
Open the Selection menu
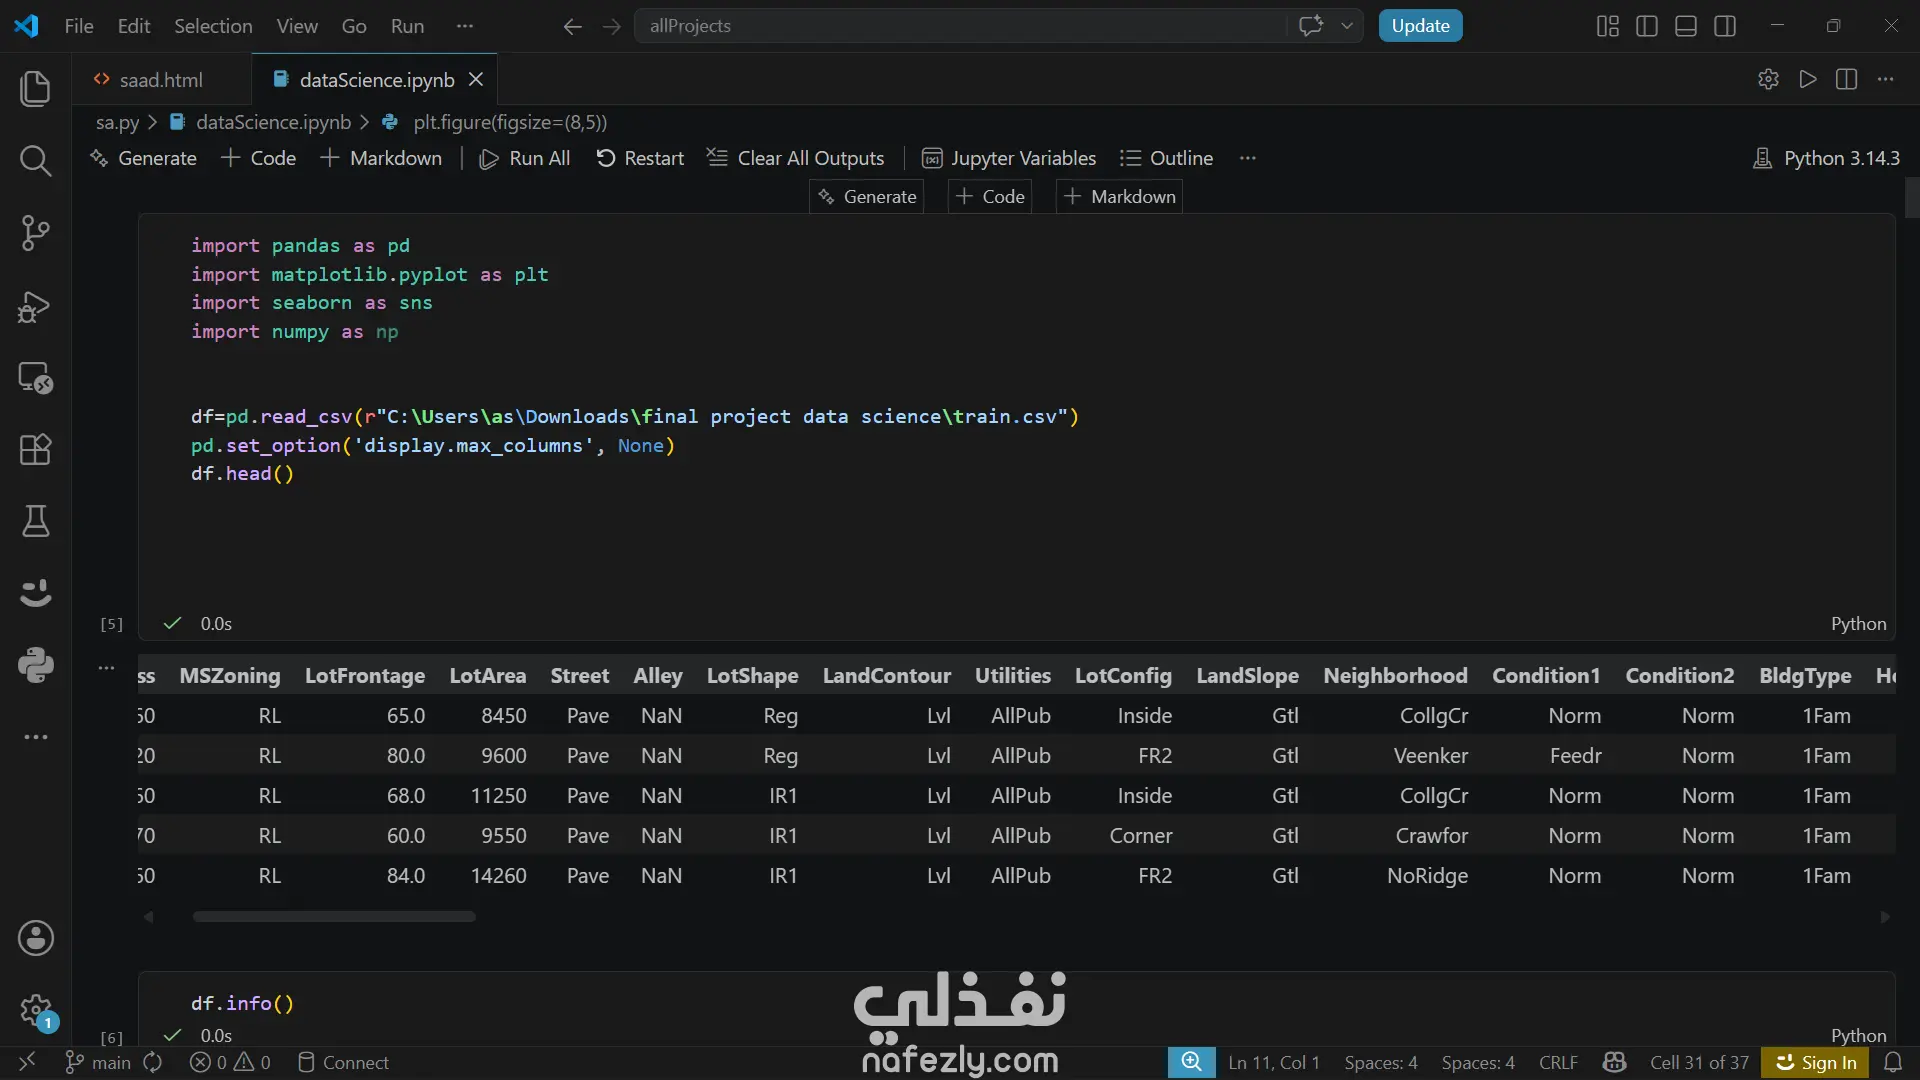pos(213,26)
